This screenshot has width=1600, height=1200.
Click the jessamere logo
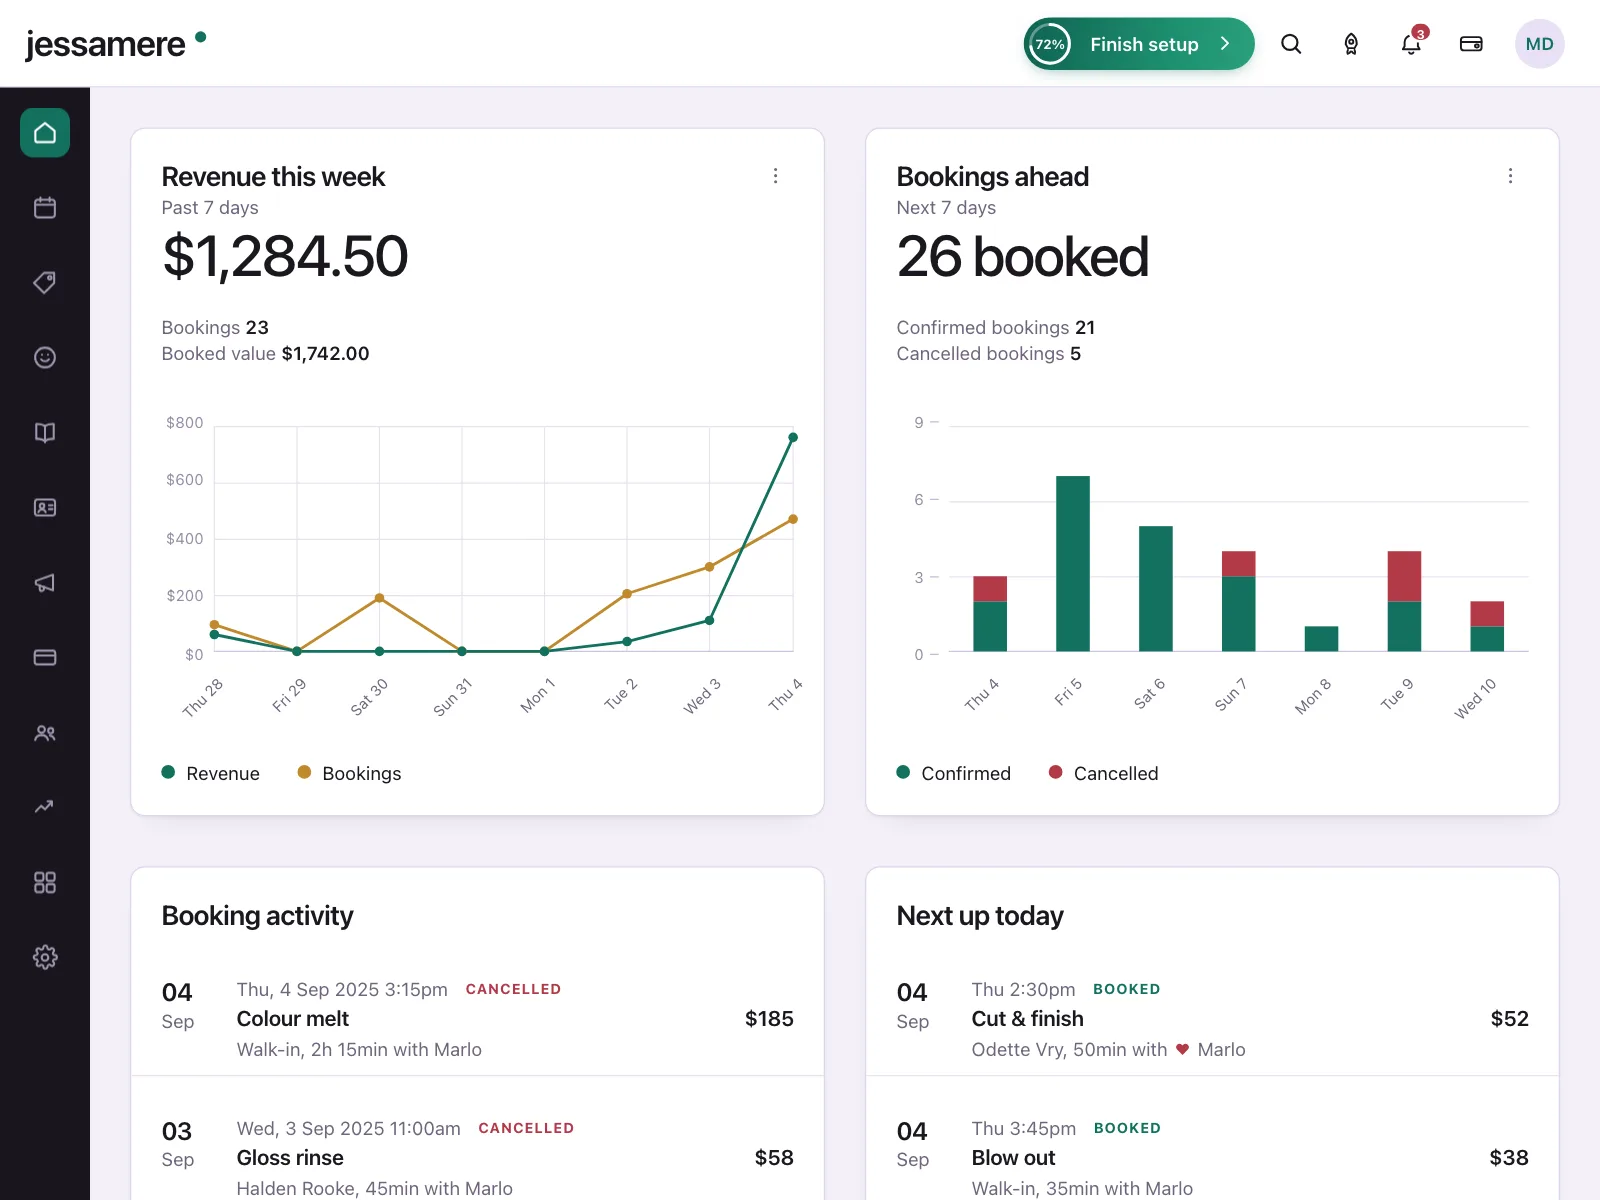tap(115, 44)
